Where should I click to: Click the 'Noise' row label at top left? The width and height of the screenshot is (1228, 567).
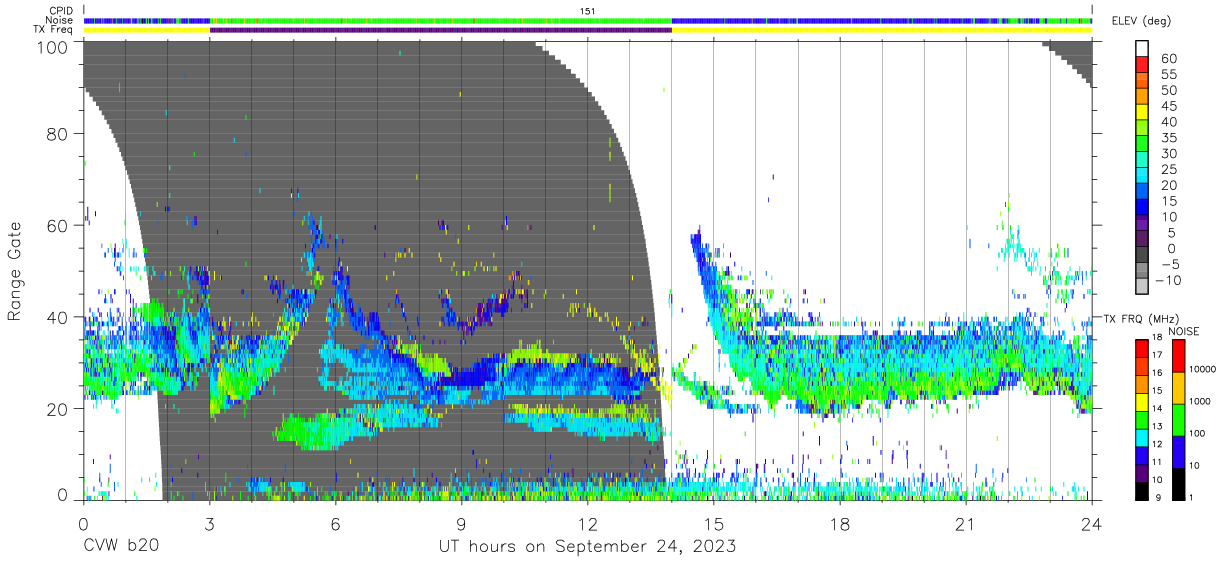(60, 20)
